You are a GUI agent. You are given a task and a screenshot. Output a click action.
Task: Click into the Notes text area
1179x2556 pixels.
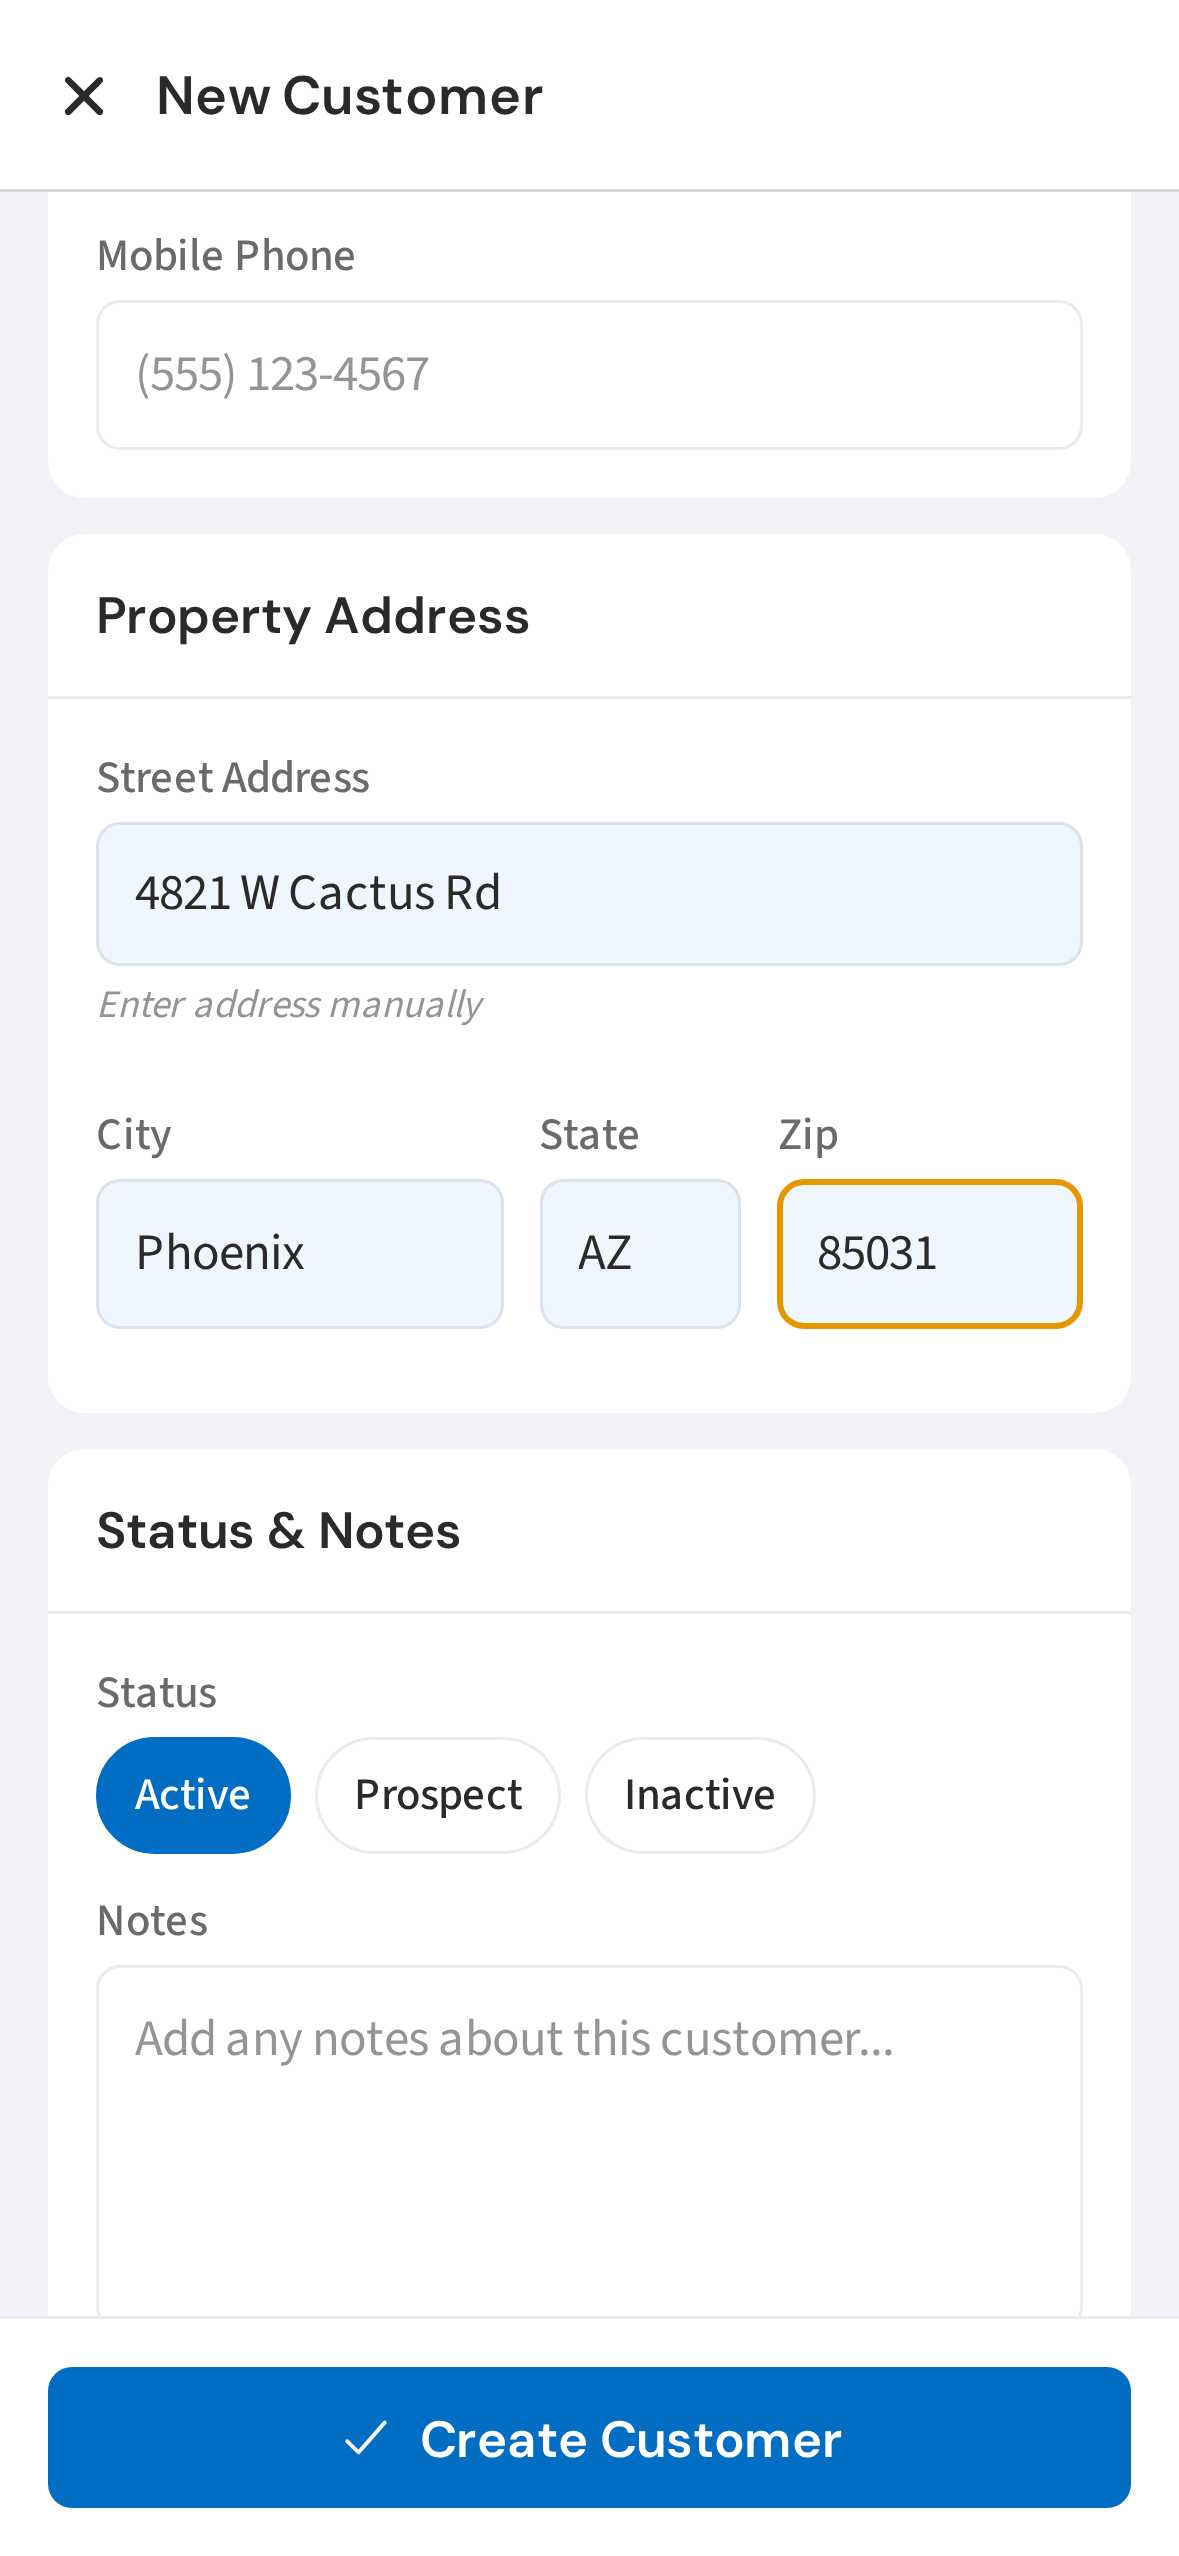(589, 2140)
